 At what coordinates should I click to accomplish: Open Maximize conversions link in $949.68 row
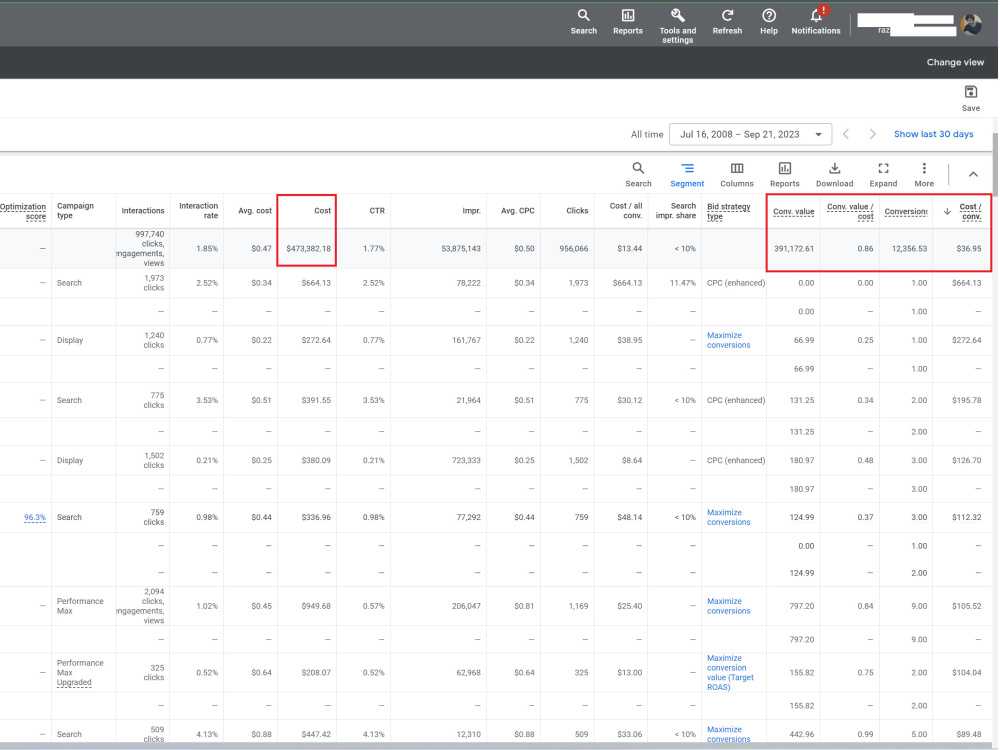point(728,606)
